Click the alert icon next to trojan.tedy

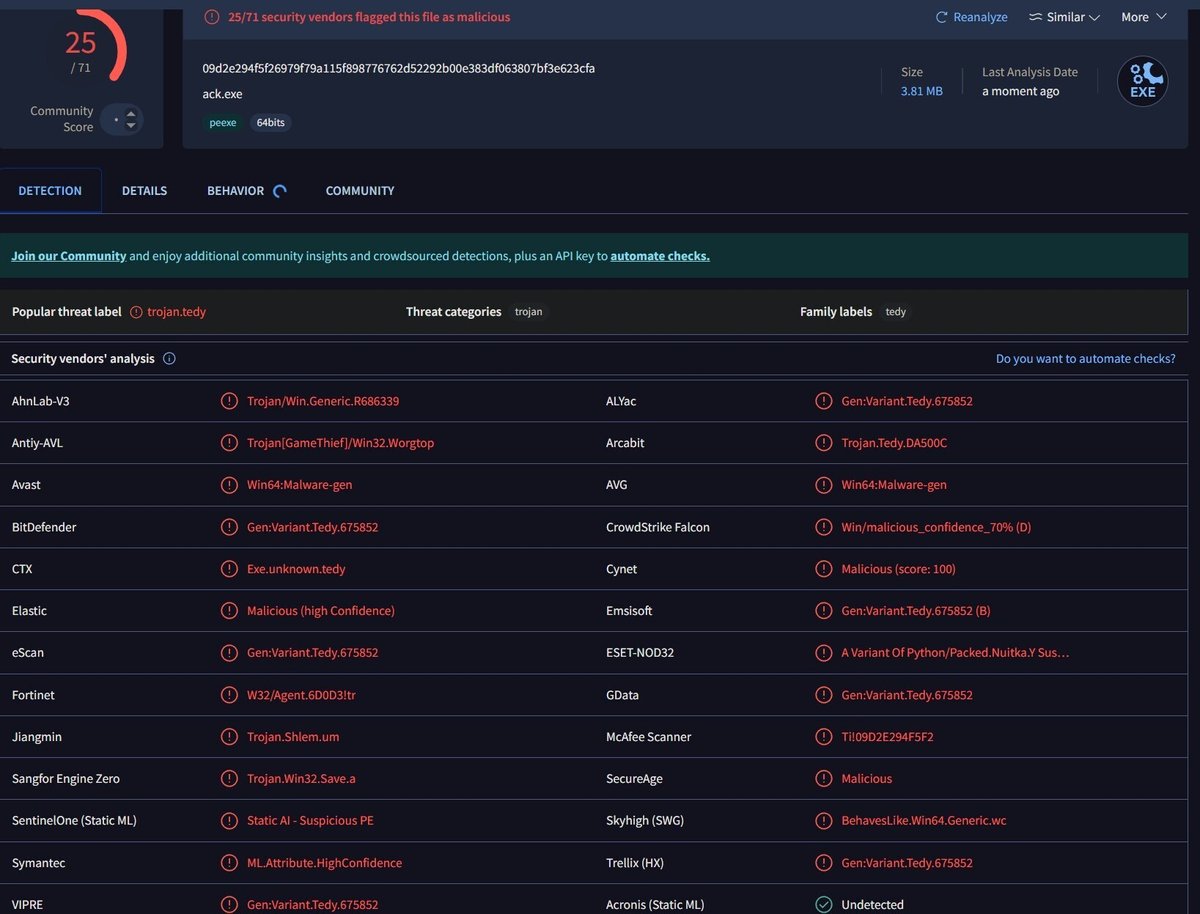coord(136,312)
